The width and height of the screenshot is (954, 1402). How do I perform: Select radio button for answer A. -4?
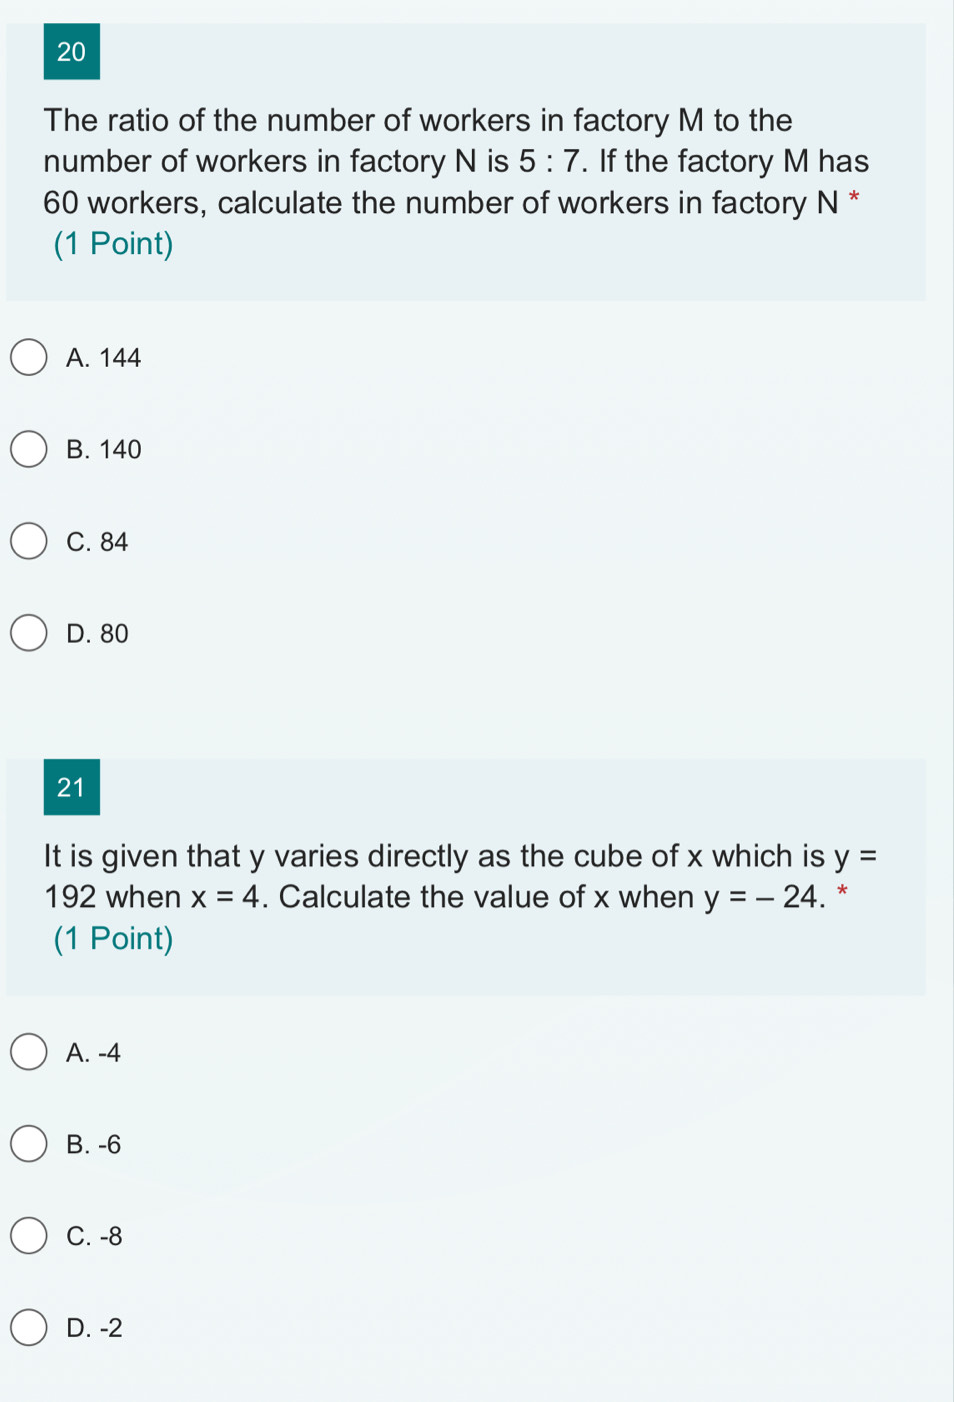click(x=29, y=1053)
